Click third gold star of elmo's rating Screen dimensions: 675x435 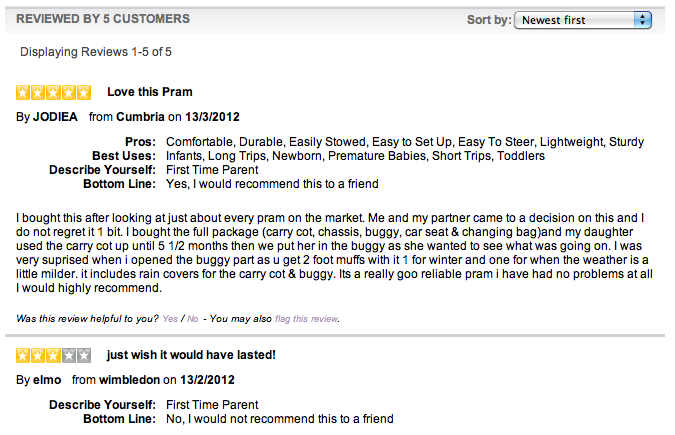pyautogui.click(x=53, y=355)
